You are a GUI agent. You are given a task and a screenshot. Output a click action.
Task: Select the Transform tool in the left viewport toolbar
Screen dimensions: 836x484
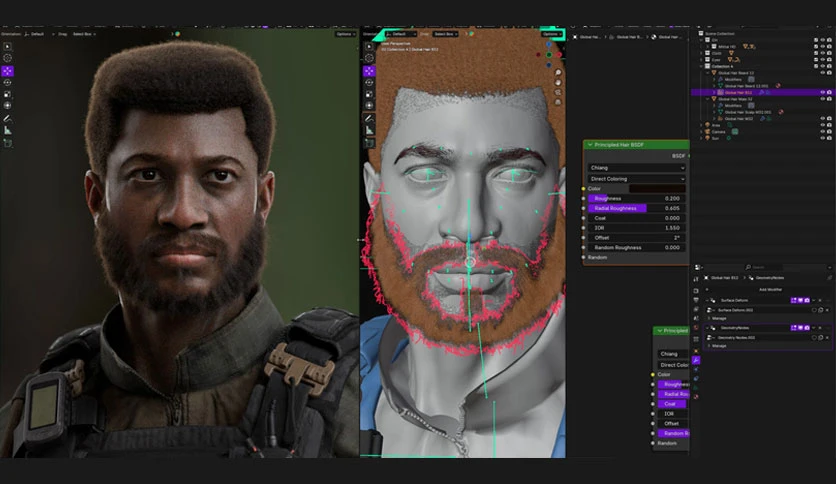click(7, 105)
